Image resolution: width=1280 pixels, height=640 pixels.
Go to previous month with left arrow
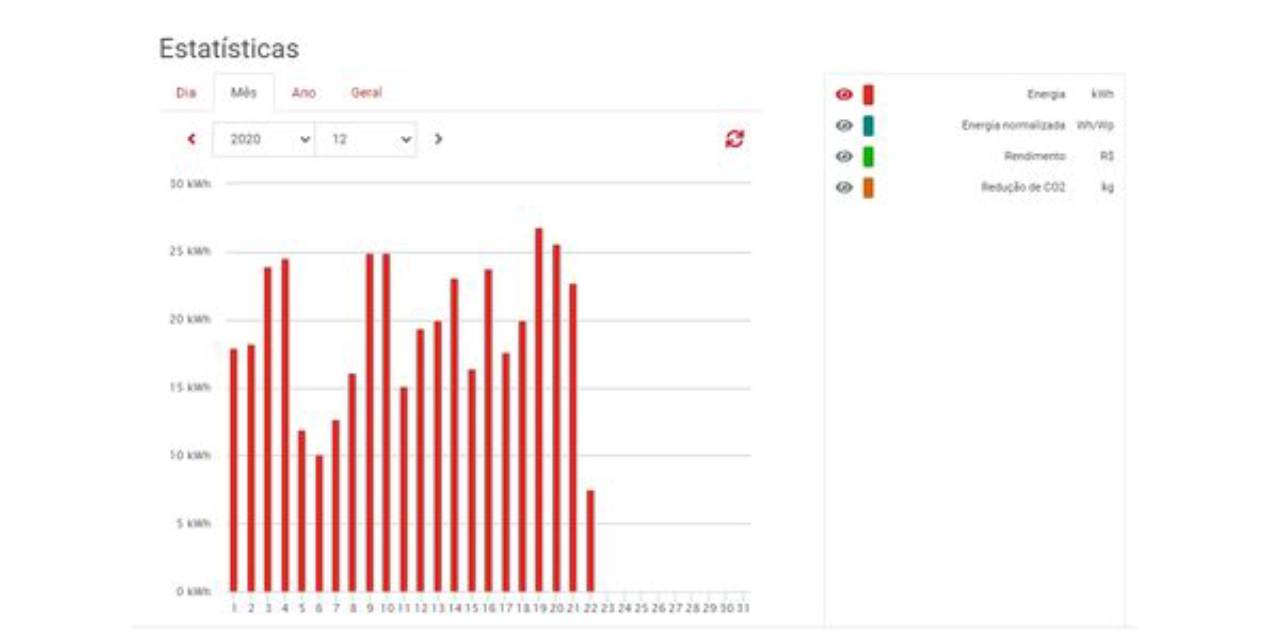click(191, 139)
